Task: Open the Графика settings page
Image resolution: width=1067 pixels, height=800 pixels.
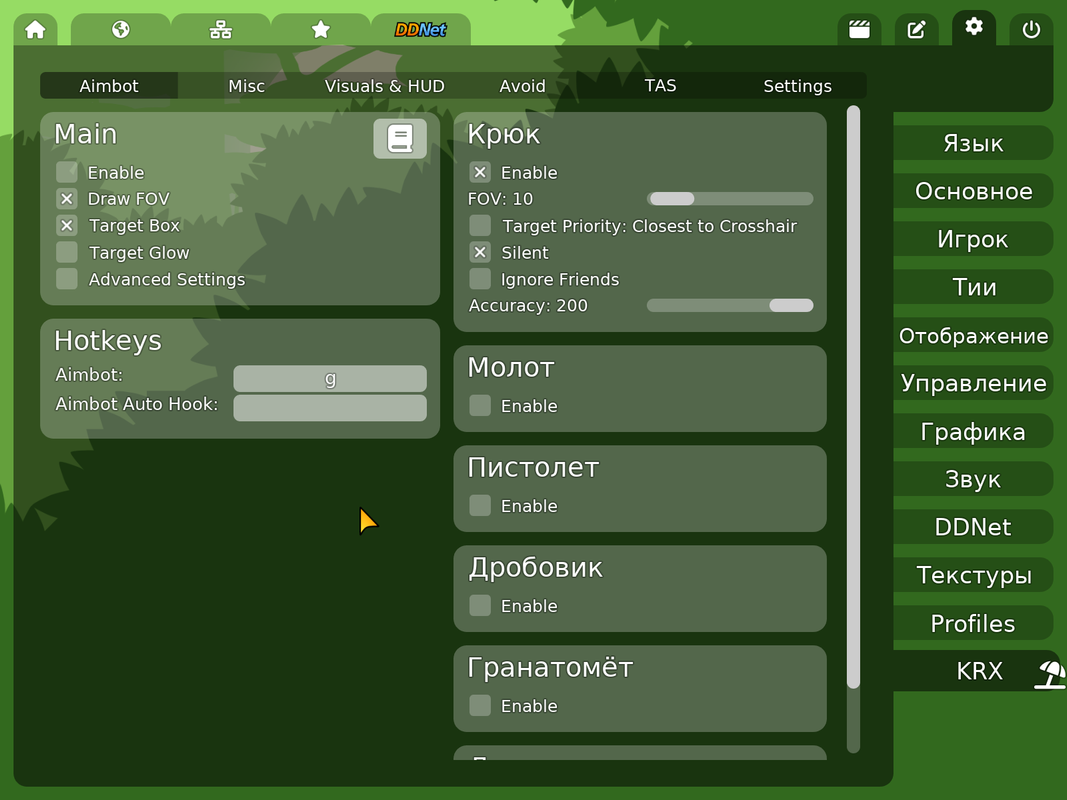Action: pos(973,431)
